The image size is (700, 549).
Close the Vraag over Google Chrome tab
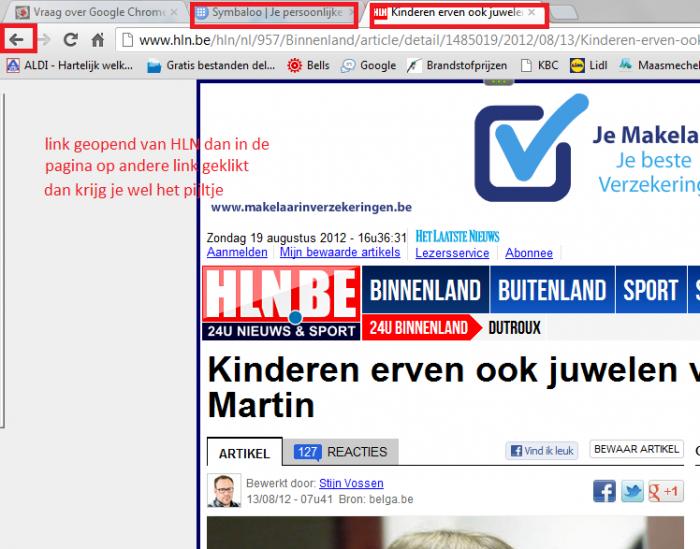(x=174, y=12)
